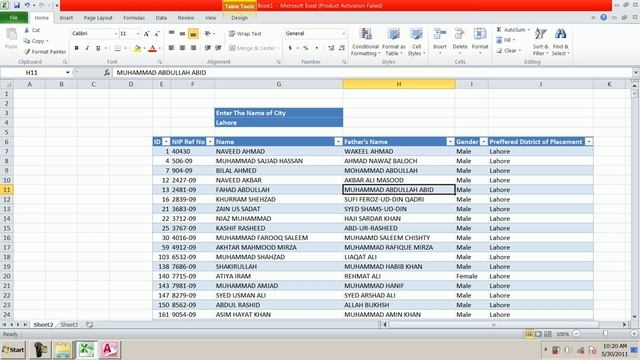The height and width of the screenshot is (360, 640).
Task: Toggle Wrap Text
Action: (245, 34)
